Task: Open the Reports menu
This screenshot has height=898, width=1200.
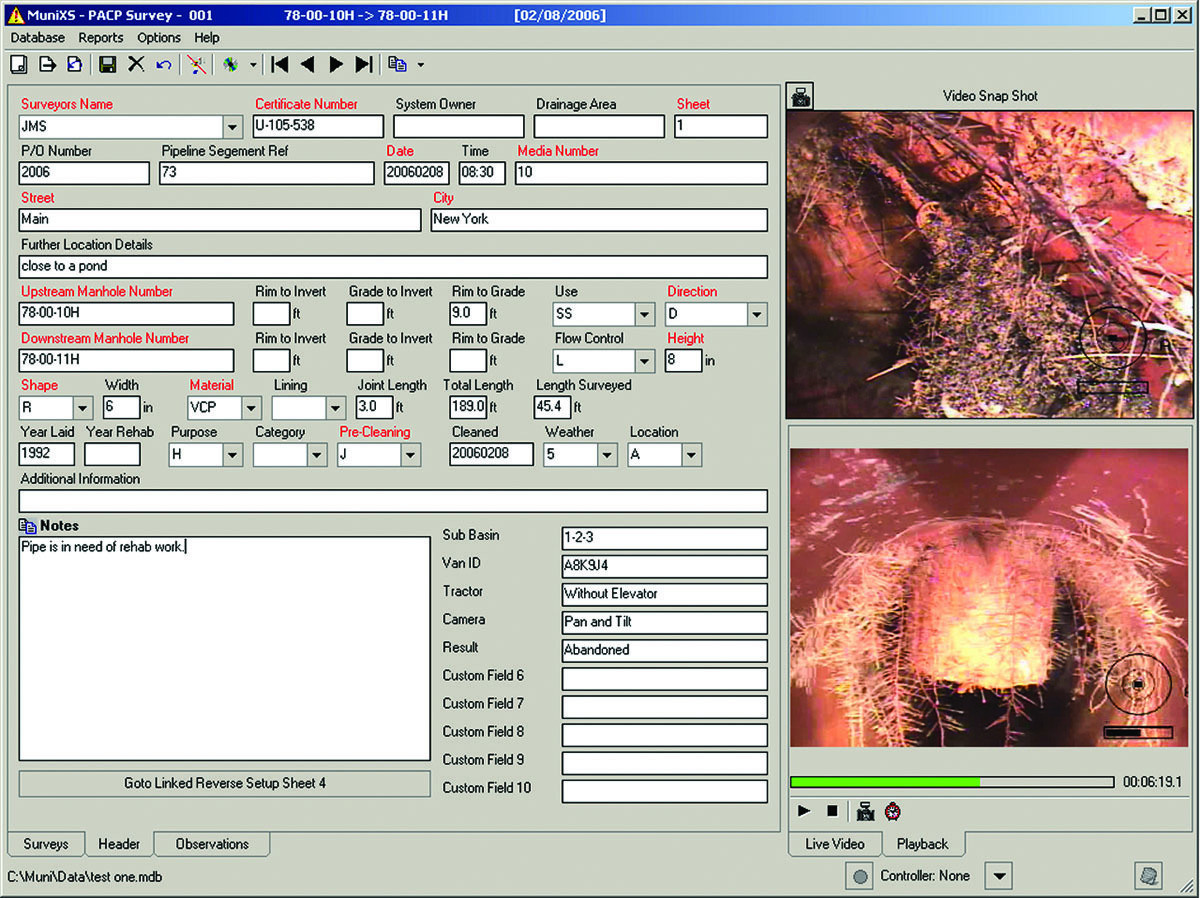Action: click(x=100, y=38)
